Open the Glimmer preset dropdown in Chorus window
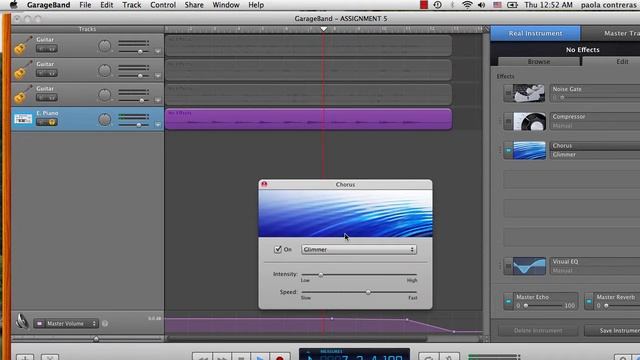The width and height of the screenshot is (640, 360). 359,249
